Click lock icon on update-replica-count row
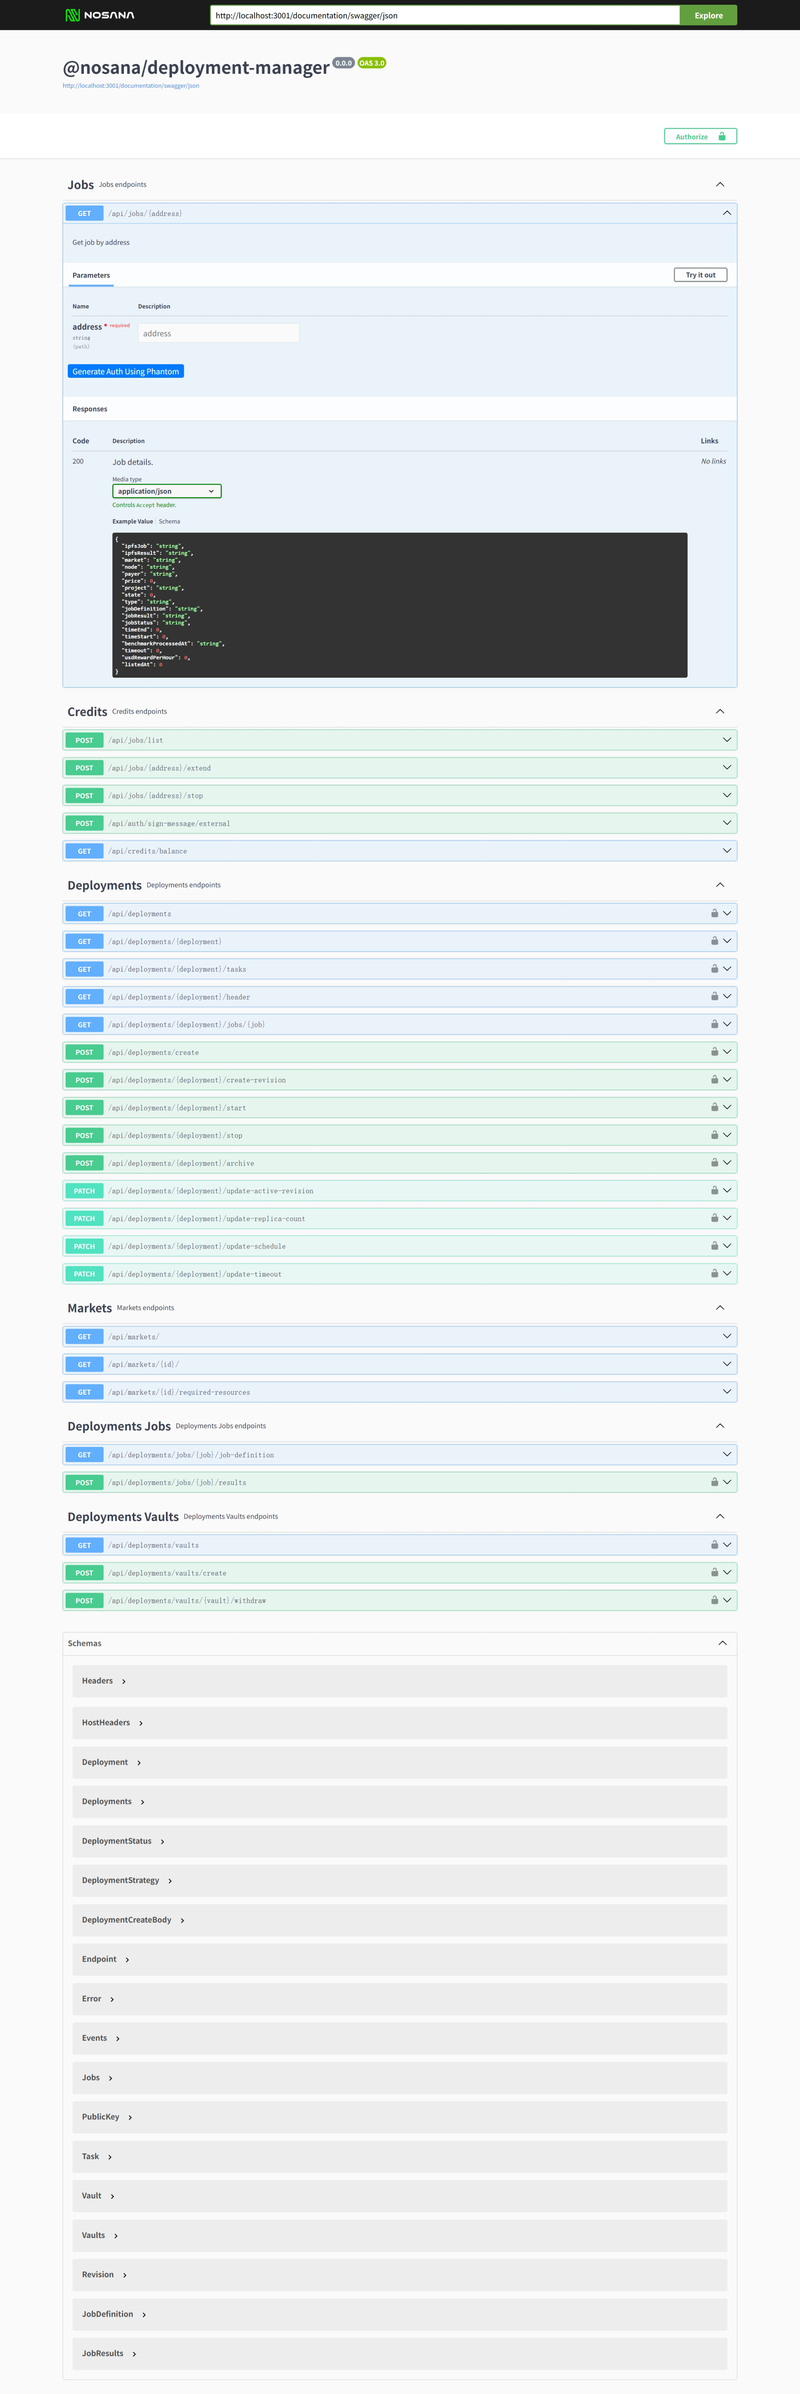This screenshot has height=2394, width=800. [x=714, y=1218]
